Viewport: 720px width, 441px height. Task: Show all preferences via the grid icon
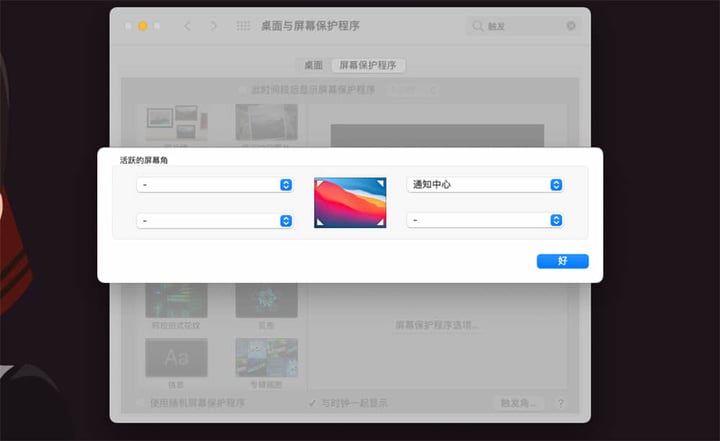[x=243, y=26]
